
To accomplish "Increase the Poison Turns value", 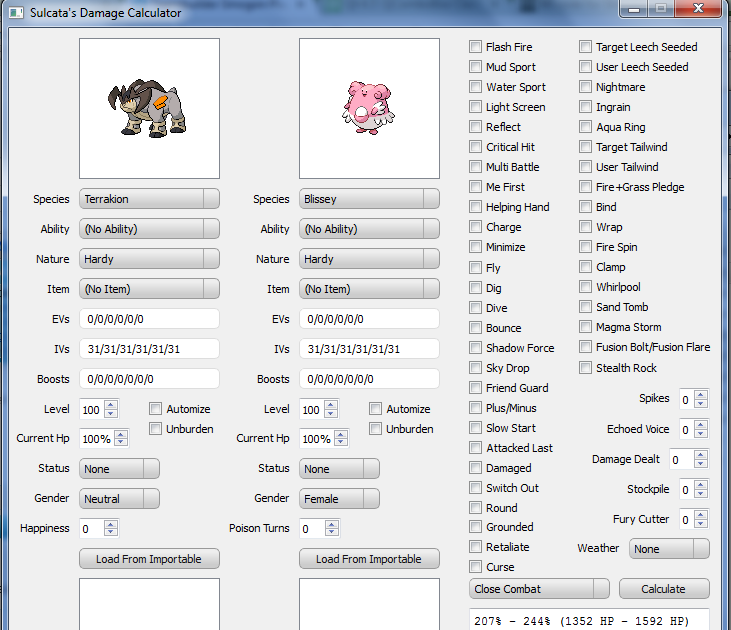I will (x=331, y=525).
